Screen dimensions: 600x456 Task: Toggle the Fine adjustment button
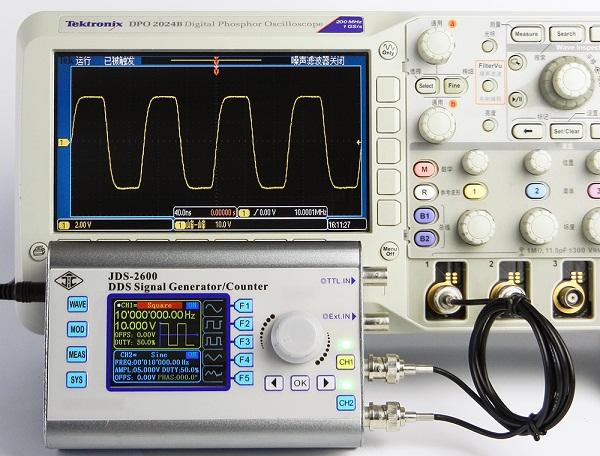pyautogui.click(x=454, y=86)
